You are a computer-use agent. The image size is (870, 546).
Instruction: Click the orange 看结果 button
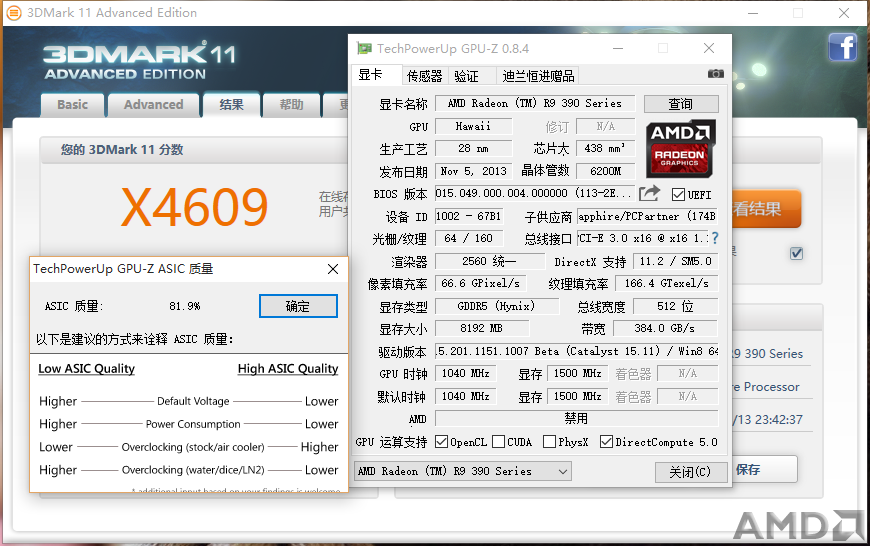766,209
